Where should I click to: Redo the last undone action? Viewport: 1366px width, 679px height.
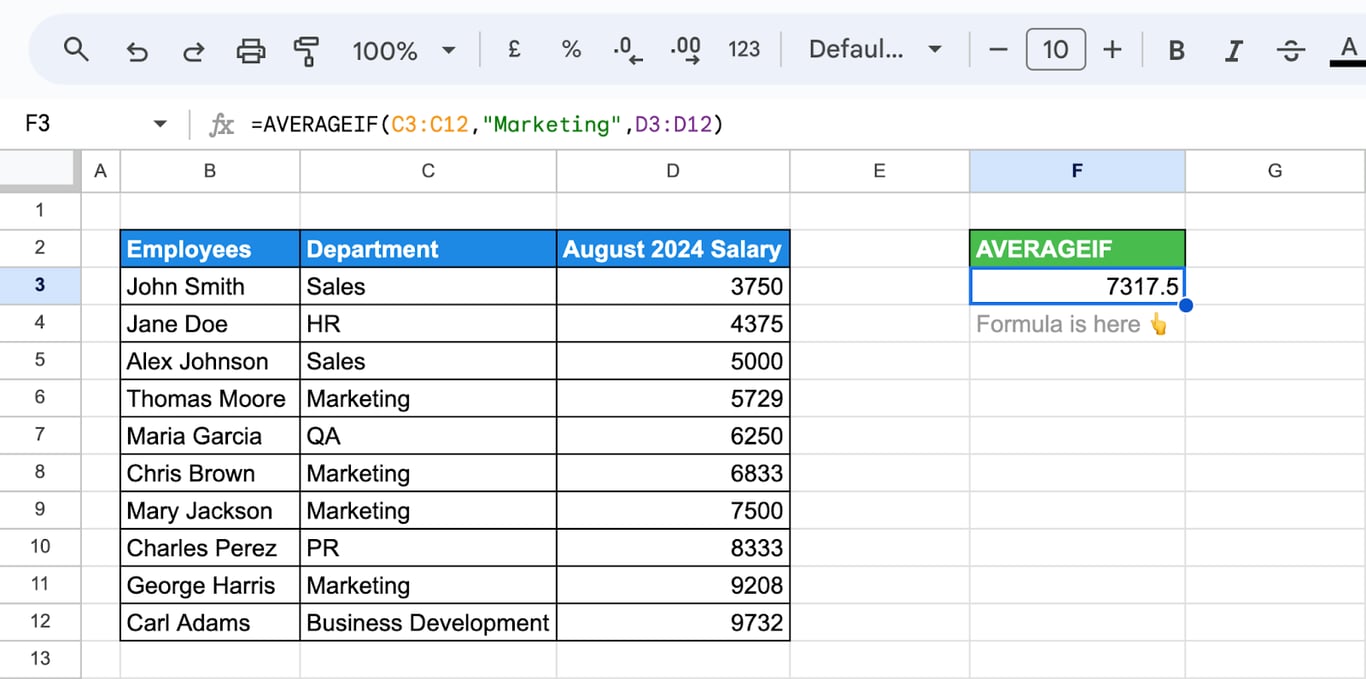pos(194,50)
